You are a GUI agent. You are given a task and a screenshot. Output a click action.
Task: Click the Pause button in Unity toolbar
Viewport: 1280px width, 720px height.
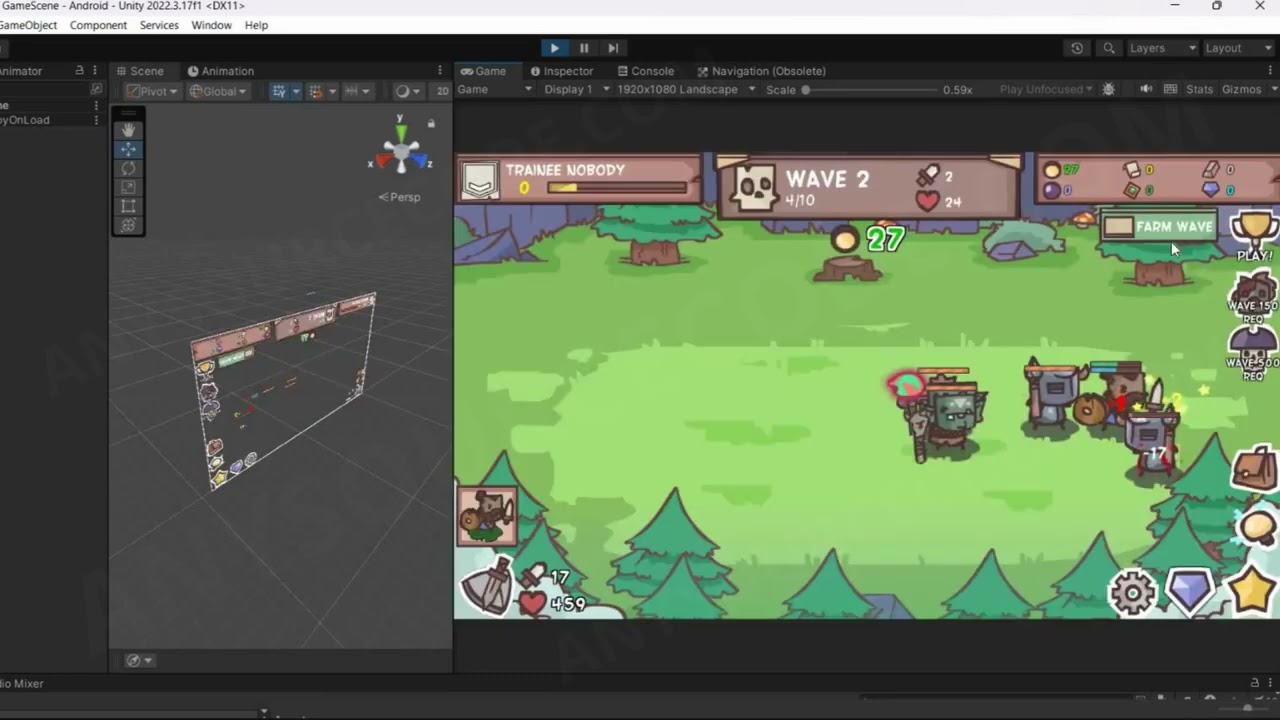[584, 48]
